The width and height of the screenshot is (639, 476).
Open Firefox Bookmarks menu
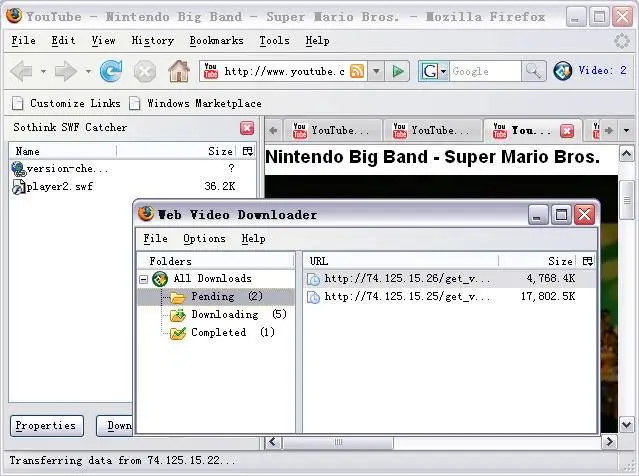pyautogui.click(x=216, y=41)
